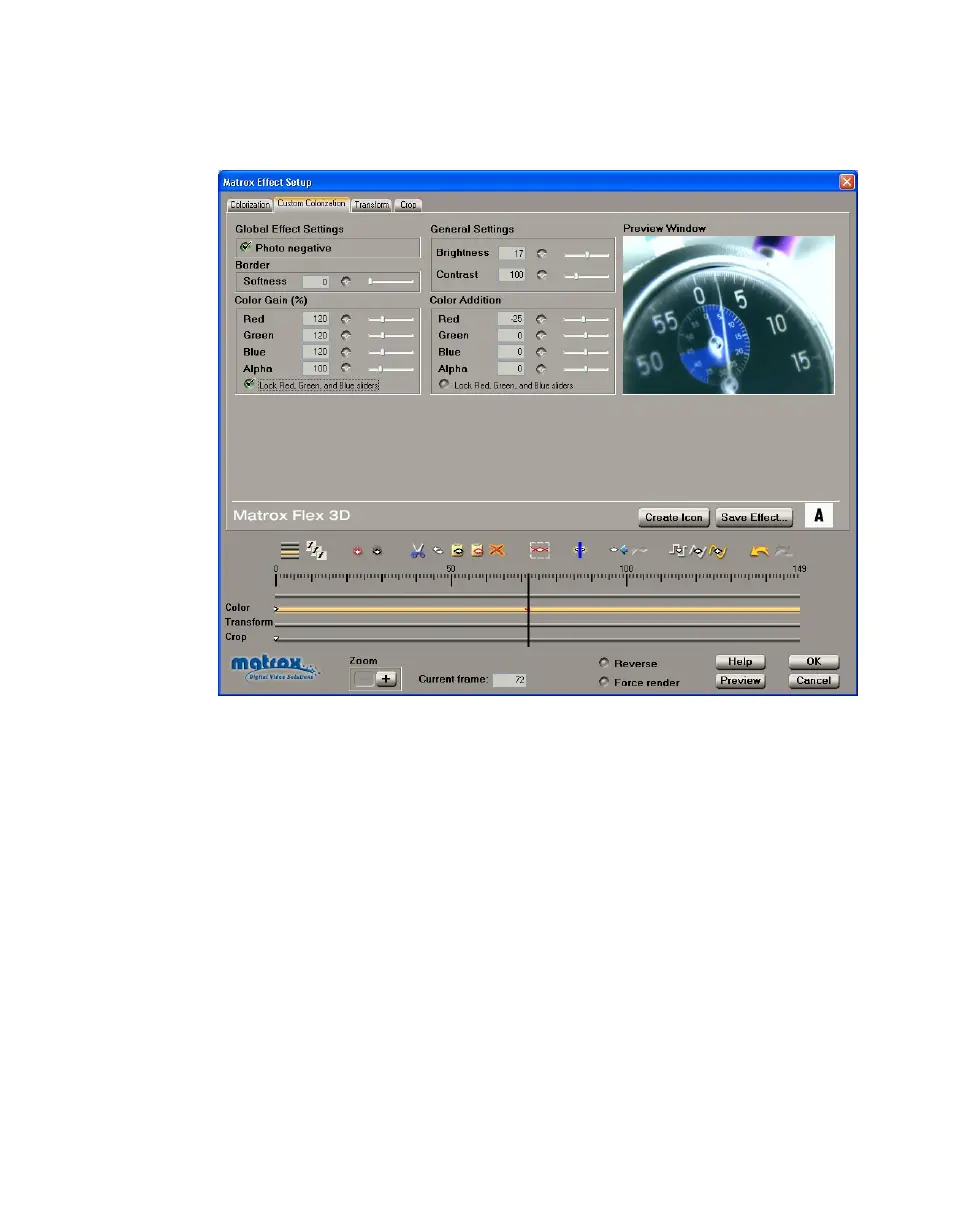Click the Softness value field

[317, 282]
